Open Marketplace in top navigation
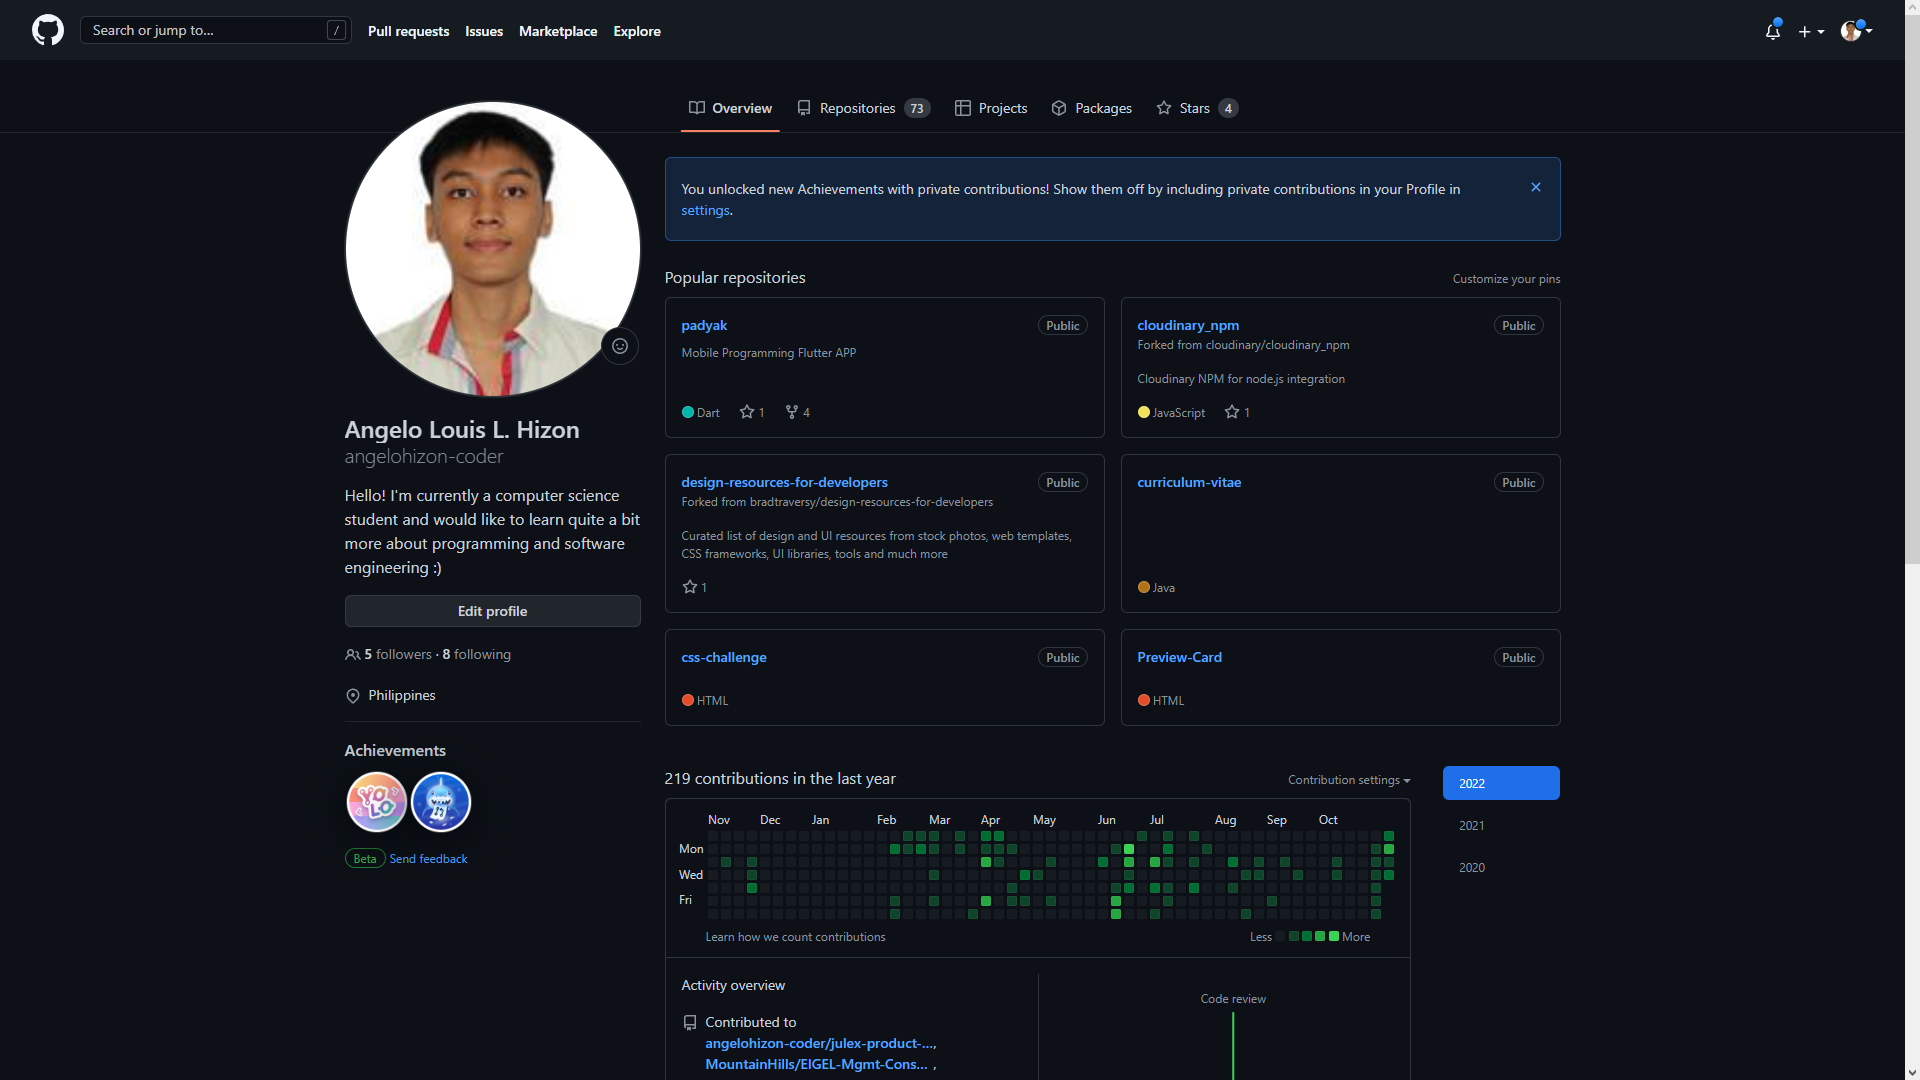This screenshot has width=1920, height=1080. [x=558, y=31]
